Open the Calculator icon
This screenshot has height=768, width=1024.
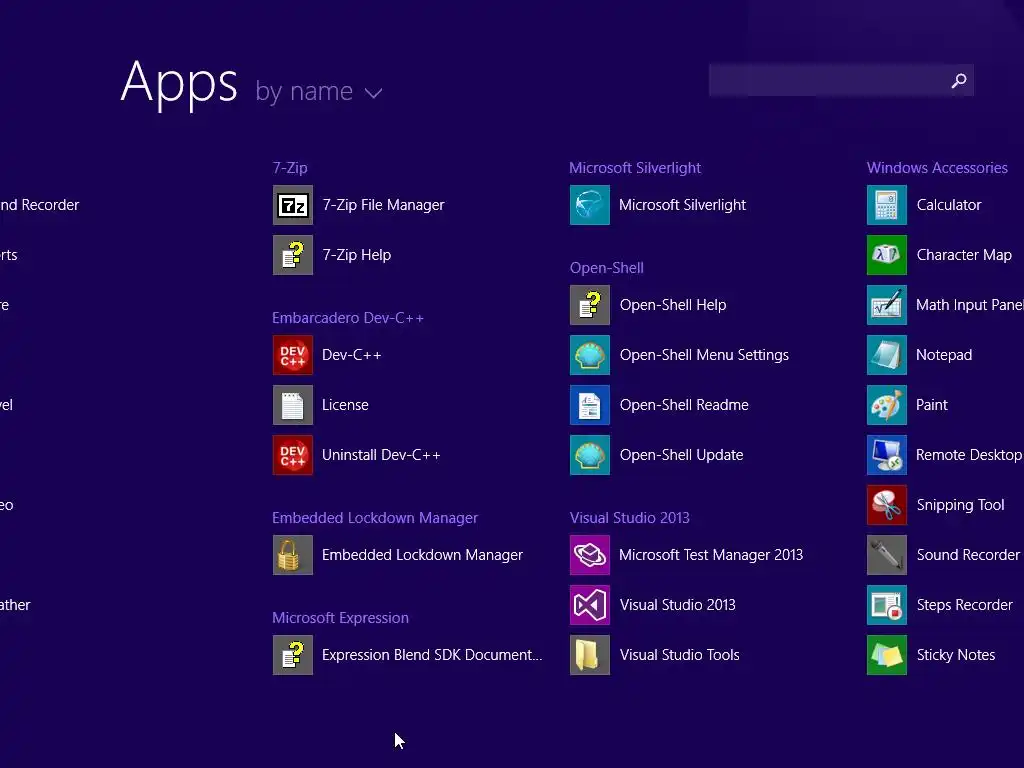[887, 205]
